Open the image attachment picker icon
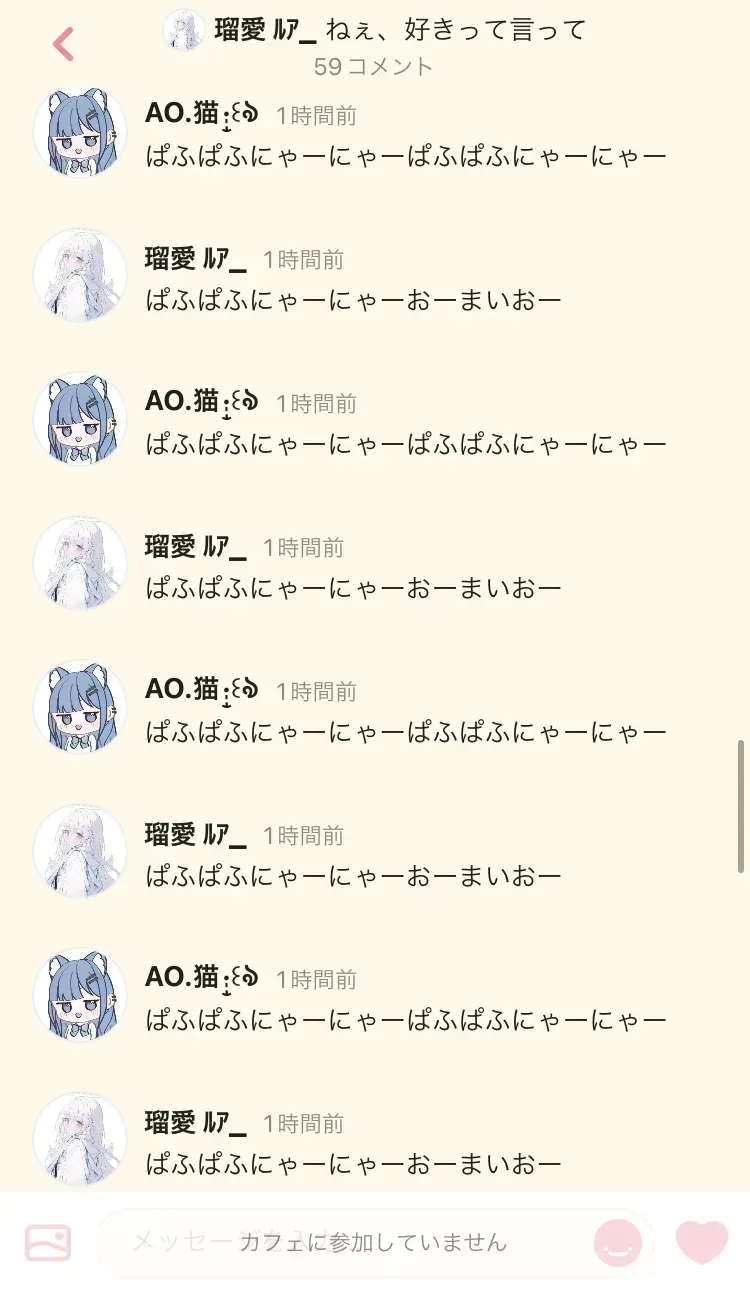The image size is (750, 1294). coord(48,1243)
